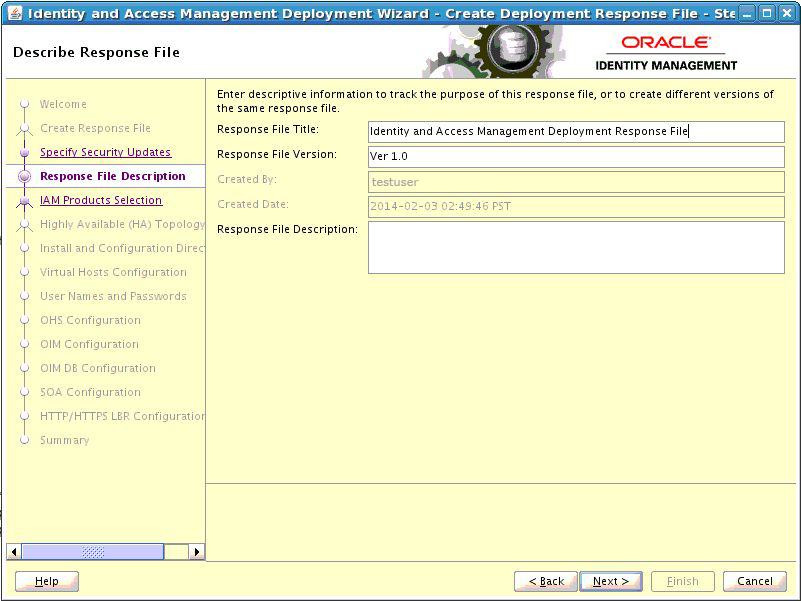Click the Specify Security Updates step marker
This screenshot has height=601, width=801.
(24, 152)
